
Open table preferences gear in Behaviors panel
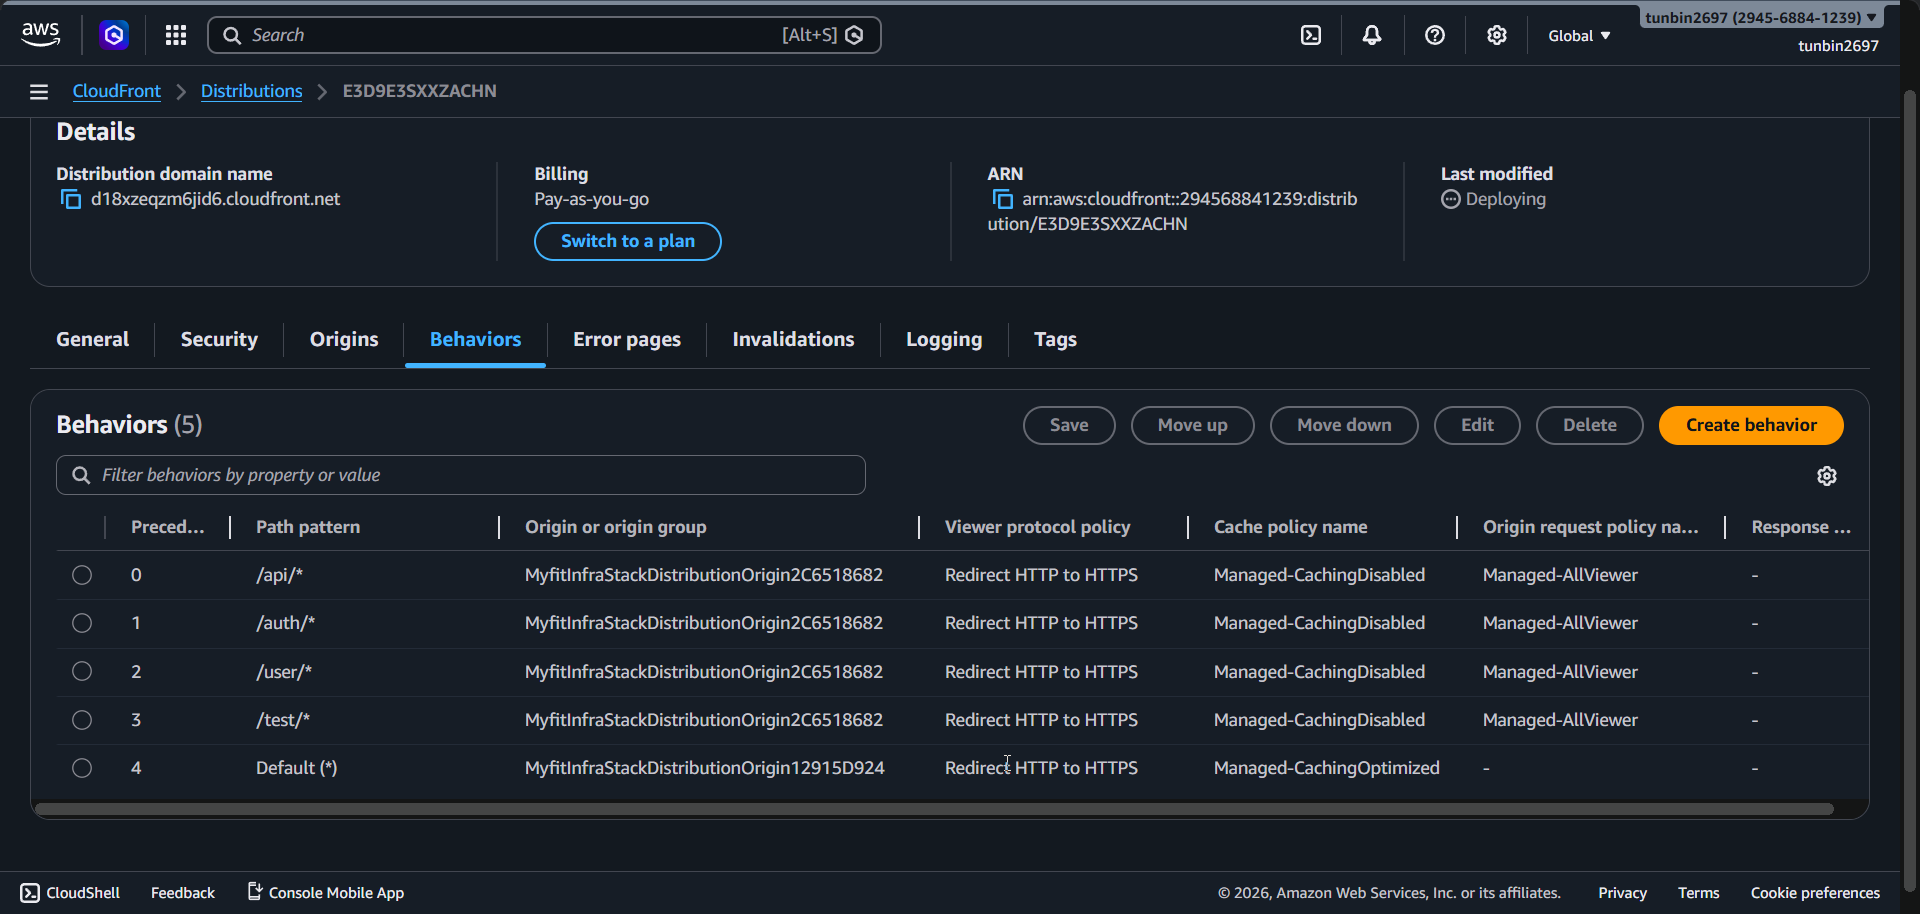coord(1827,476)
